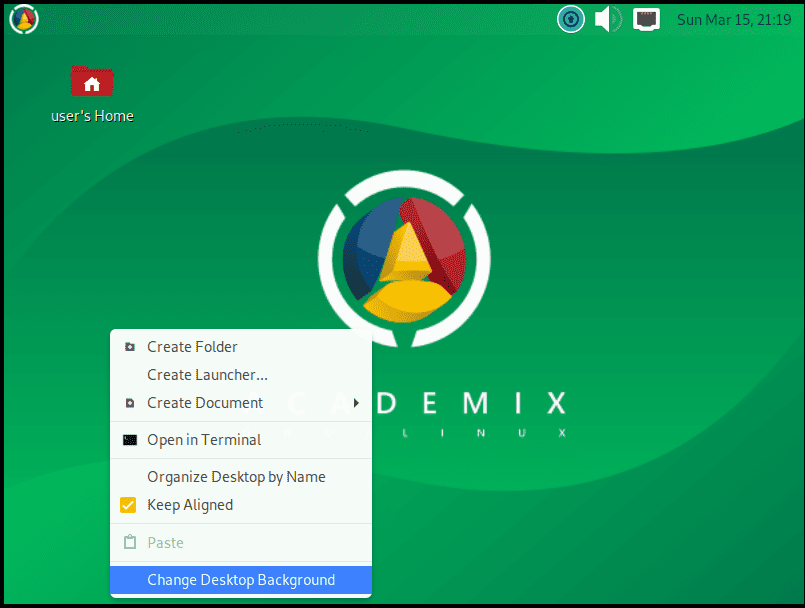This screenshot has width=805, height=608.
Task: Expand the Create Document submenu arrow
Action: pos(356,403)
